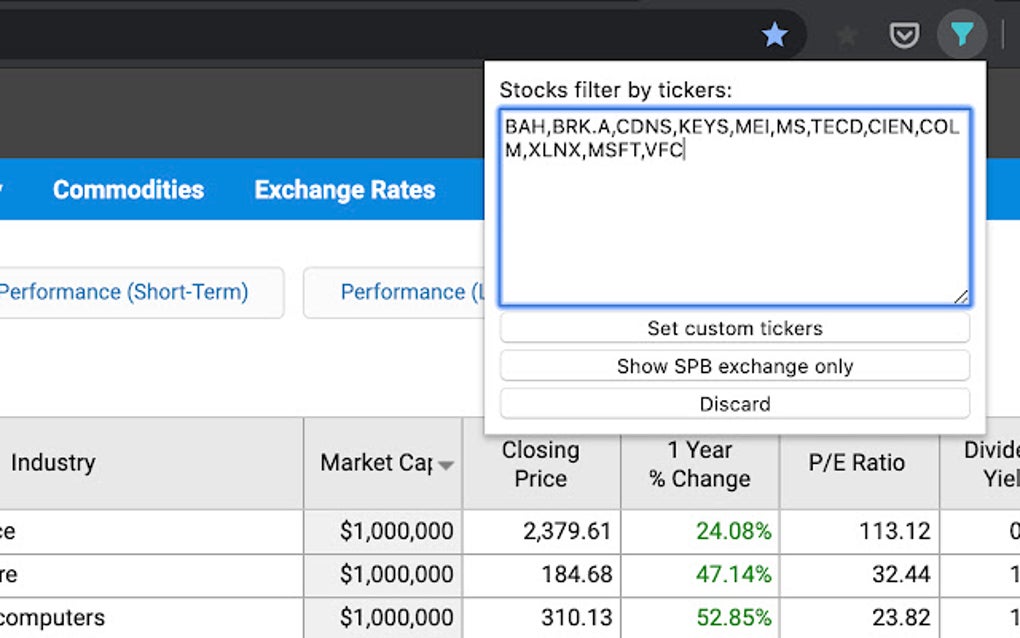Sort by the Closing Price column header
The height and width of the screenshot is (638, 1020).
[x=540, y=464]
